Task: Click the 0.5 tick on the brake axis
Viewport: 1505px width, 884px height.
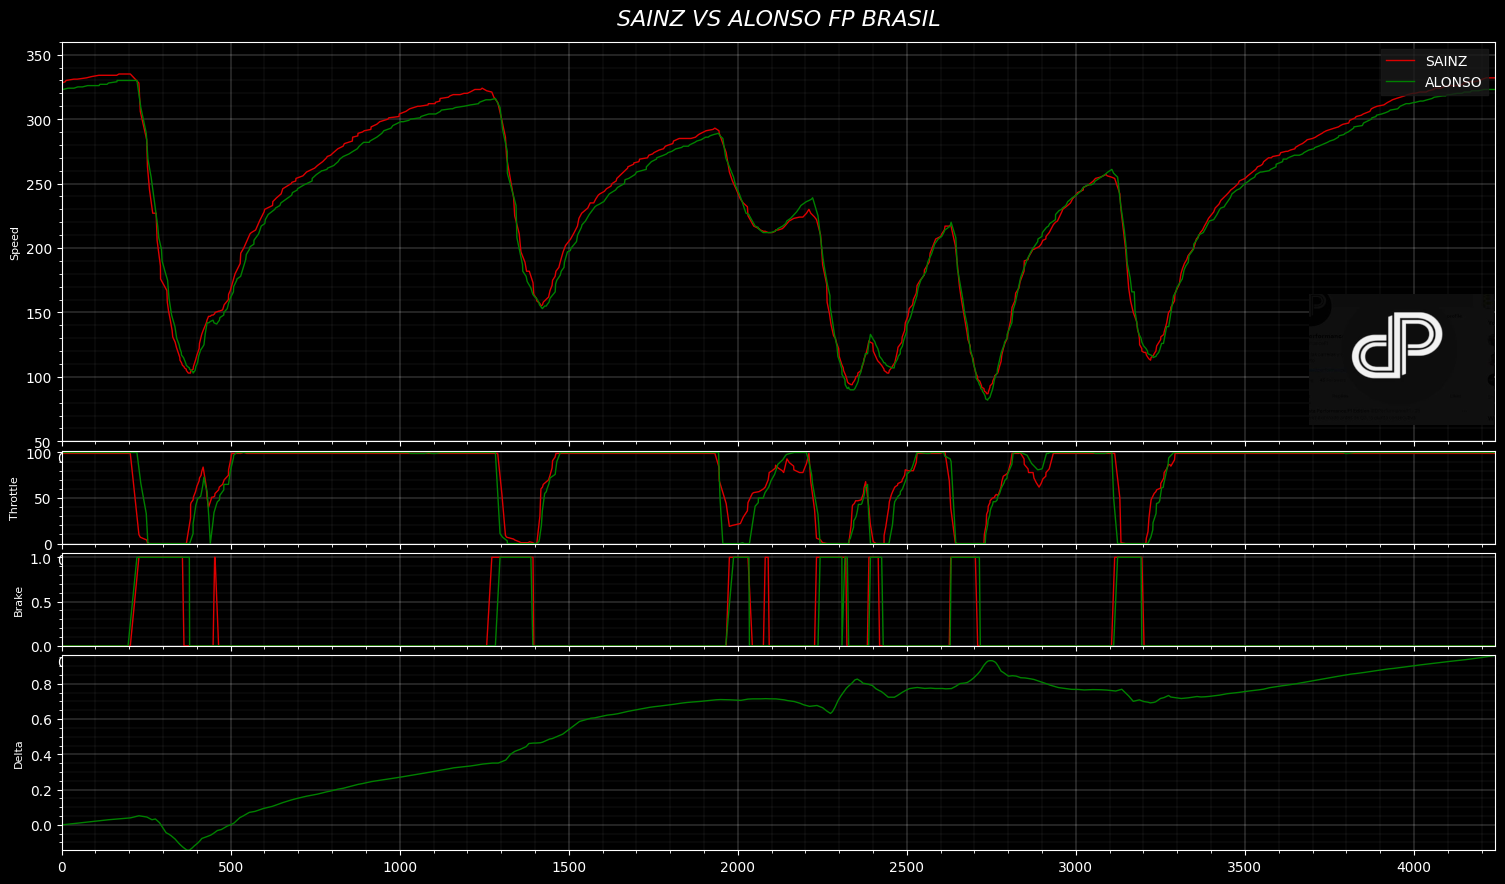Action: [x=41, y=603]
